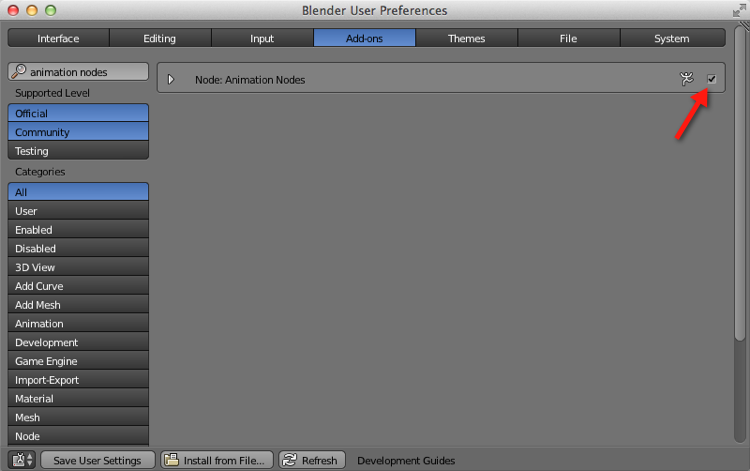The height and width of the screenshot is (471, 750).
Task: Filter by Disabled add-ons
Action: click(x=78, y=248)
